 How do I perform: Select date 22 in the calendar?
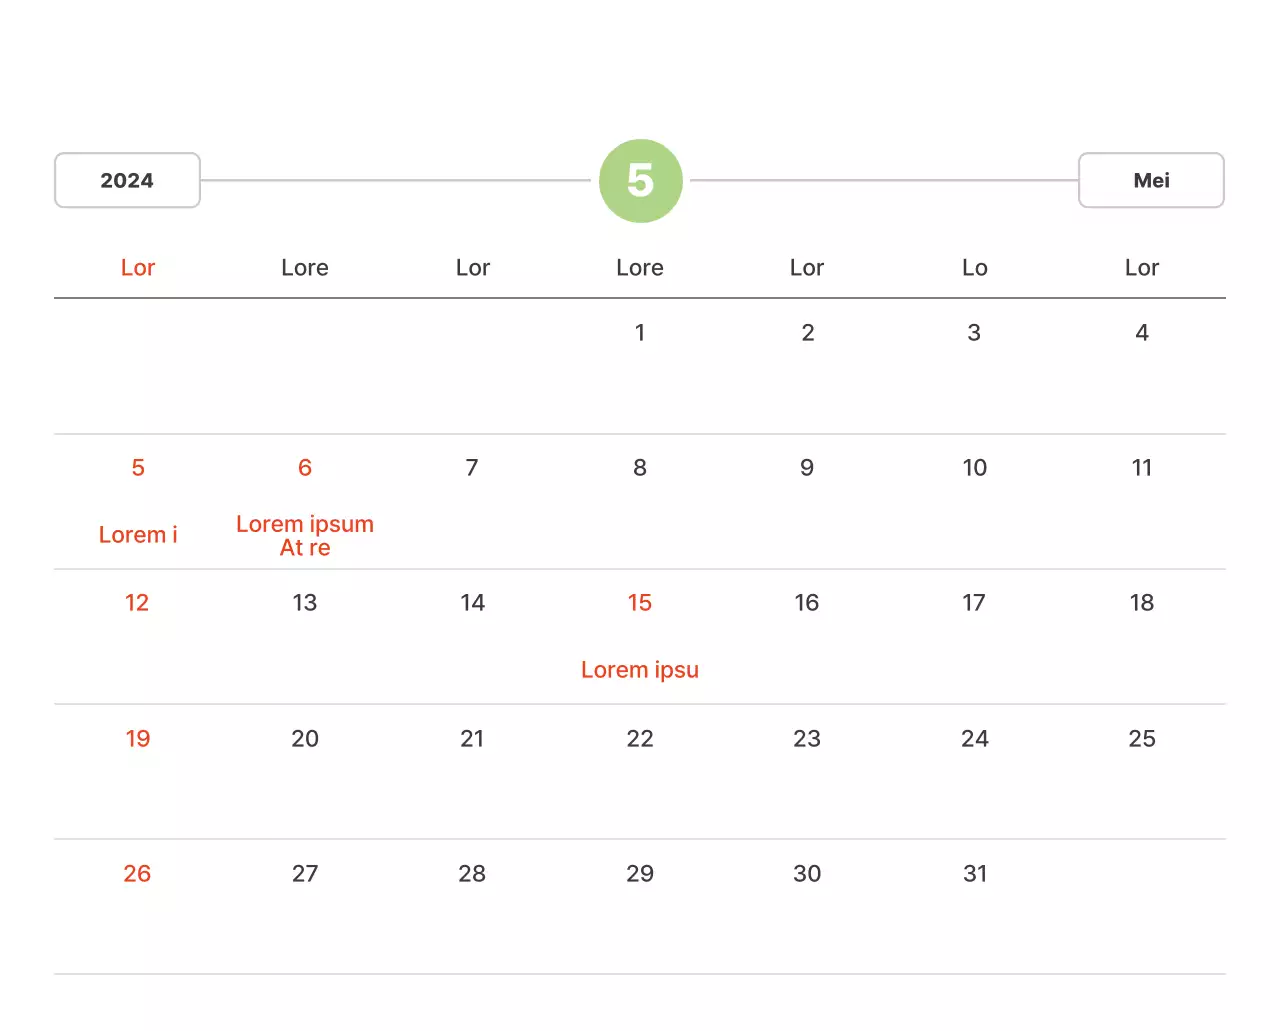click(640, 739)
